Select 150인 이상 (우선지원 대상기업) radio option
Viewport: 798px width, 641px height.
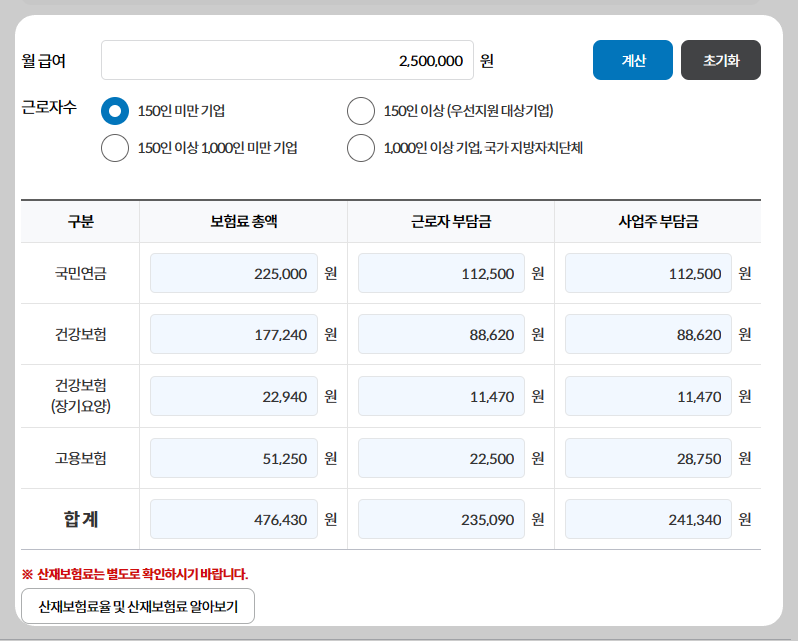point(361,111)
